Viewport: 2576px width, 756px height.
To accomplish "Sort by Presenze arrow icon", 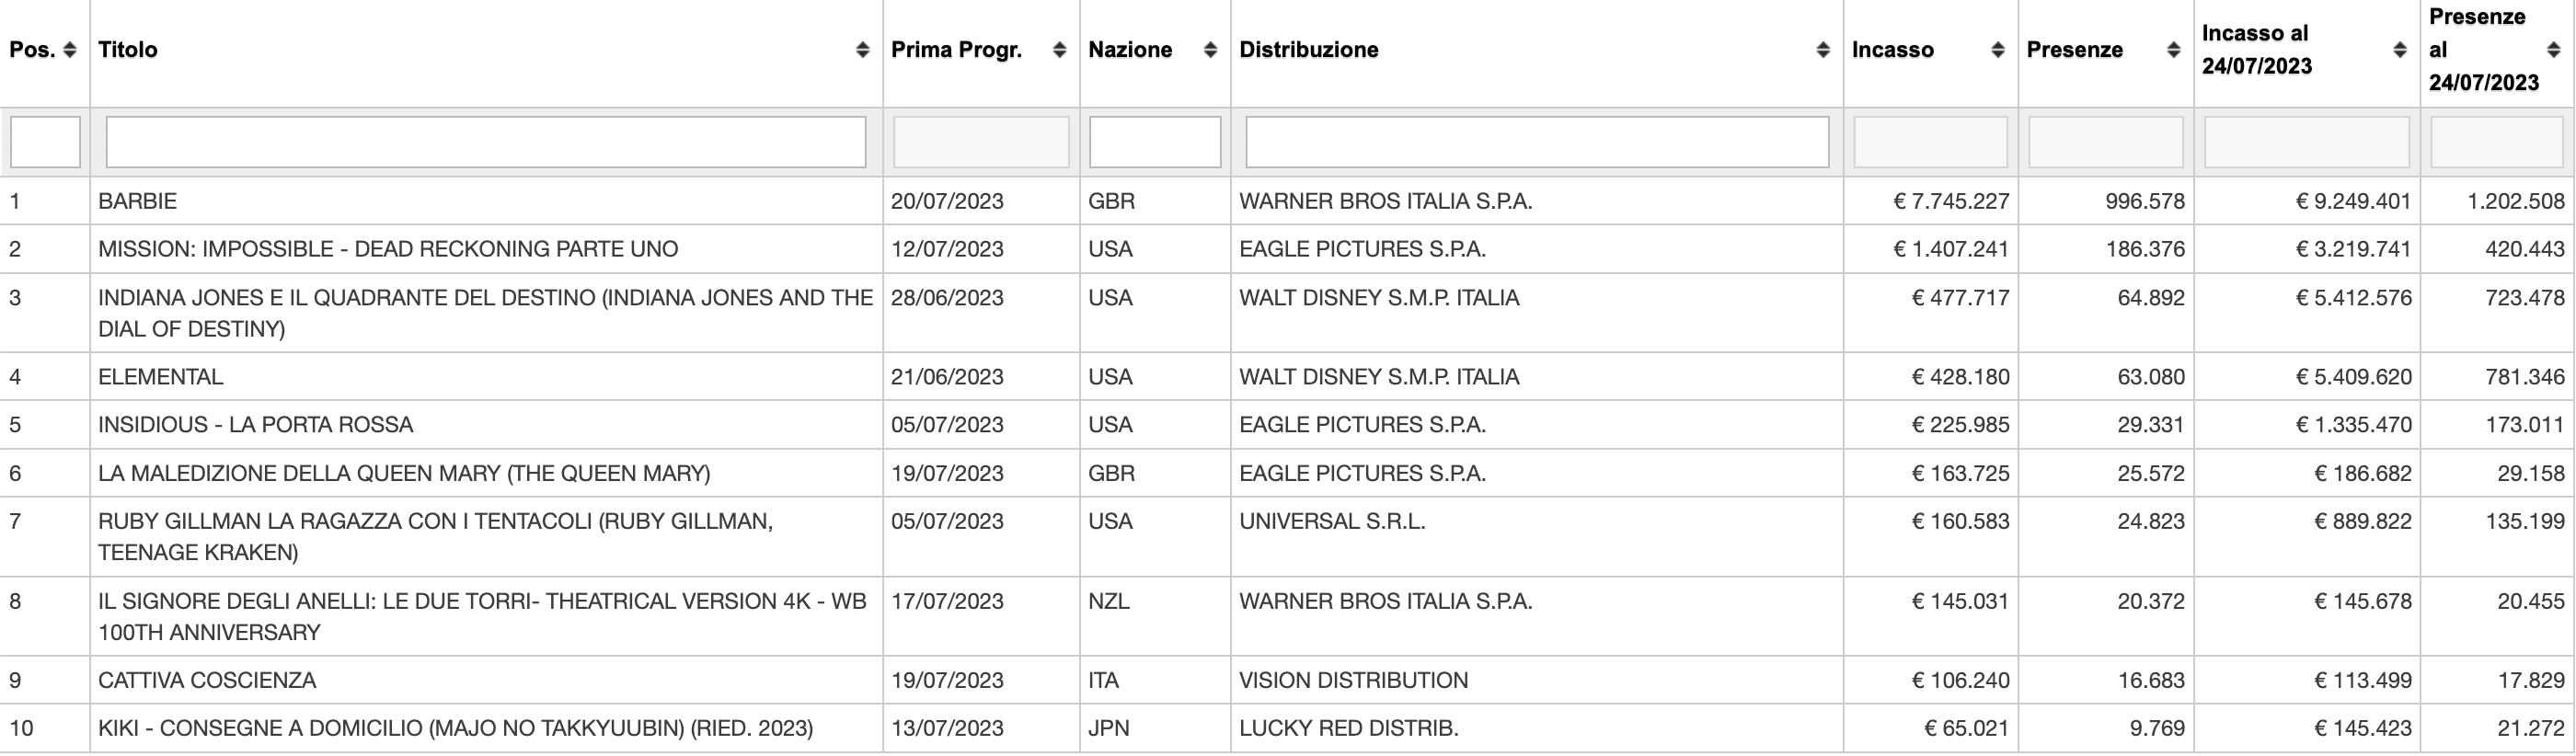I will pyautogui.click(x=2173, y=50).
